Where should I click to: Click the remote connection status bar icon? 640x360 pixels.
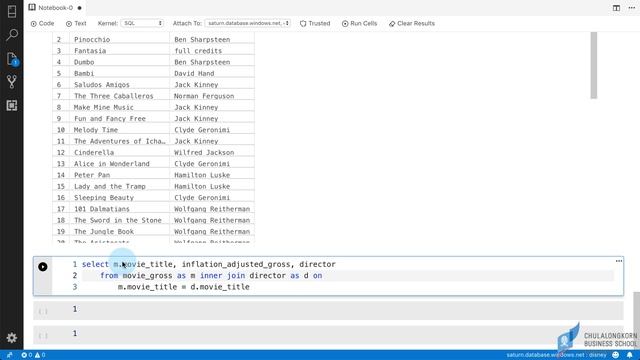pos(9,355)
